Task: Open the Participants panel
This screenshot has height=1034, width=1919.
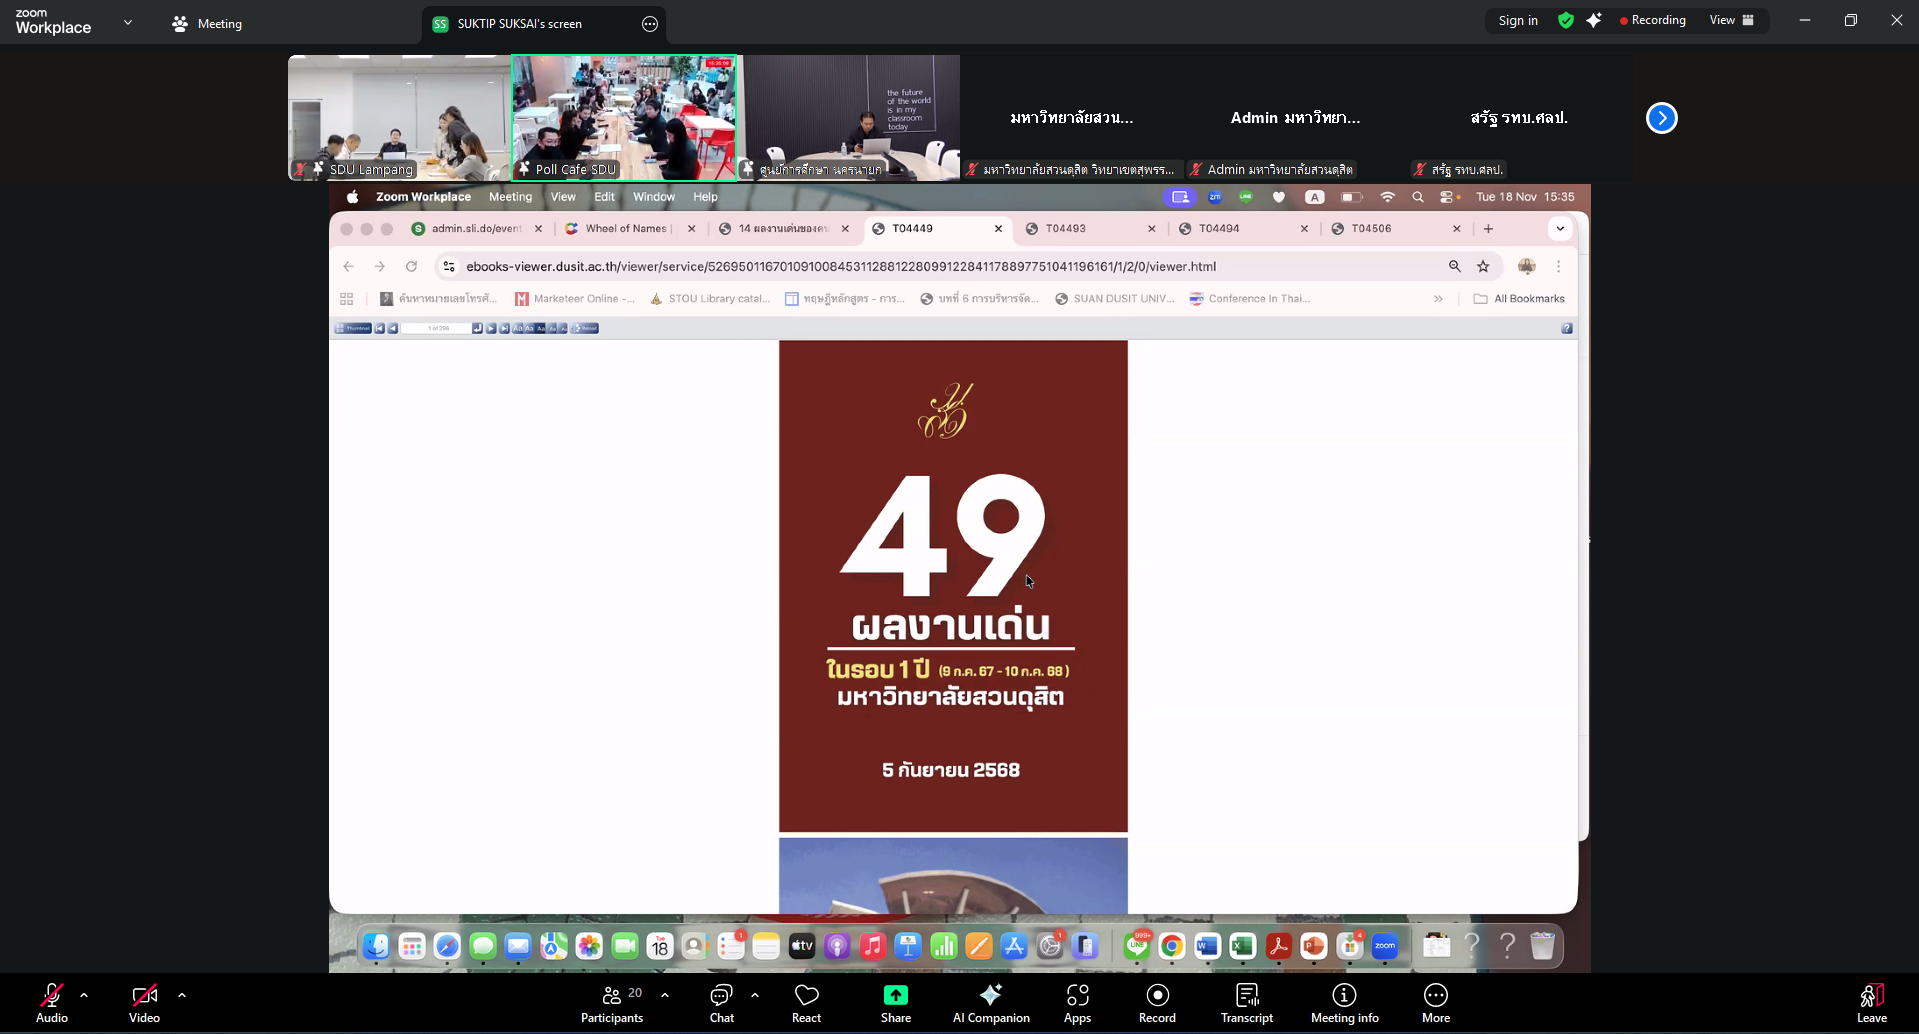Action: tap(611, 1003)
